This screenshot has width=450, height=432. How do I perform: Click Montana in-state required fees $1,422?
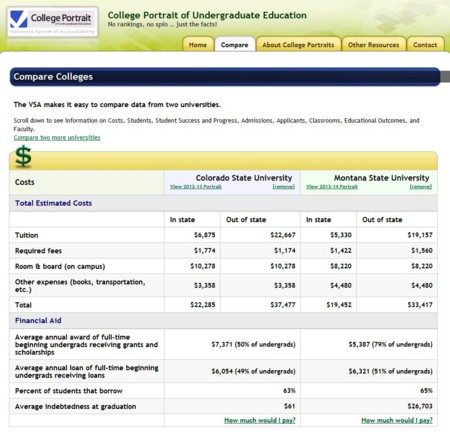[341, 251]
